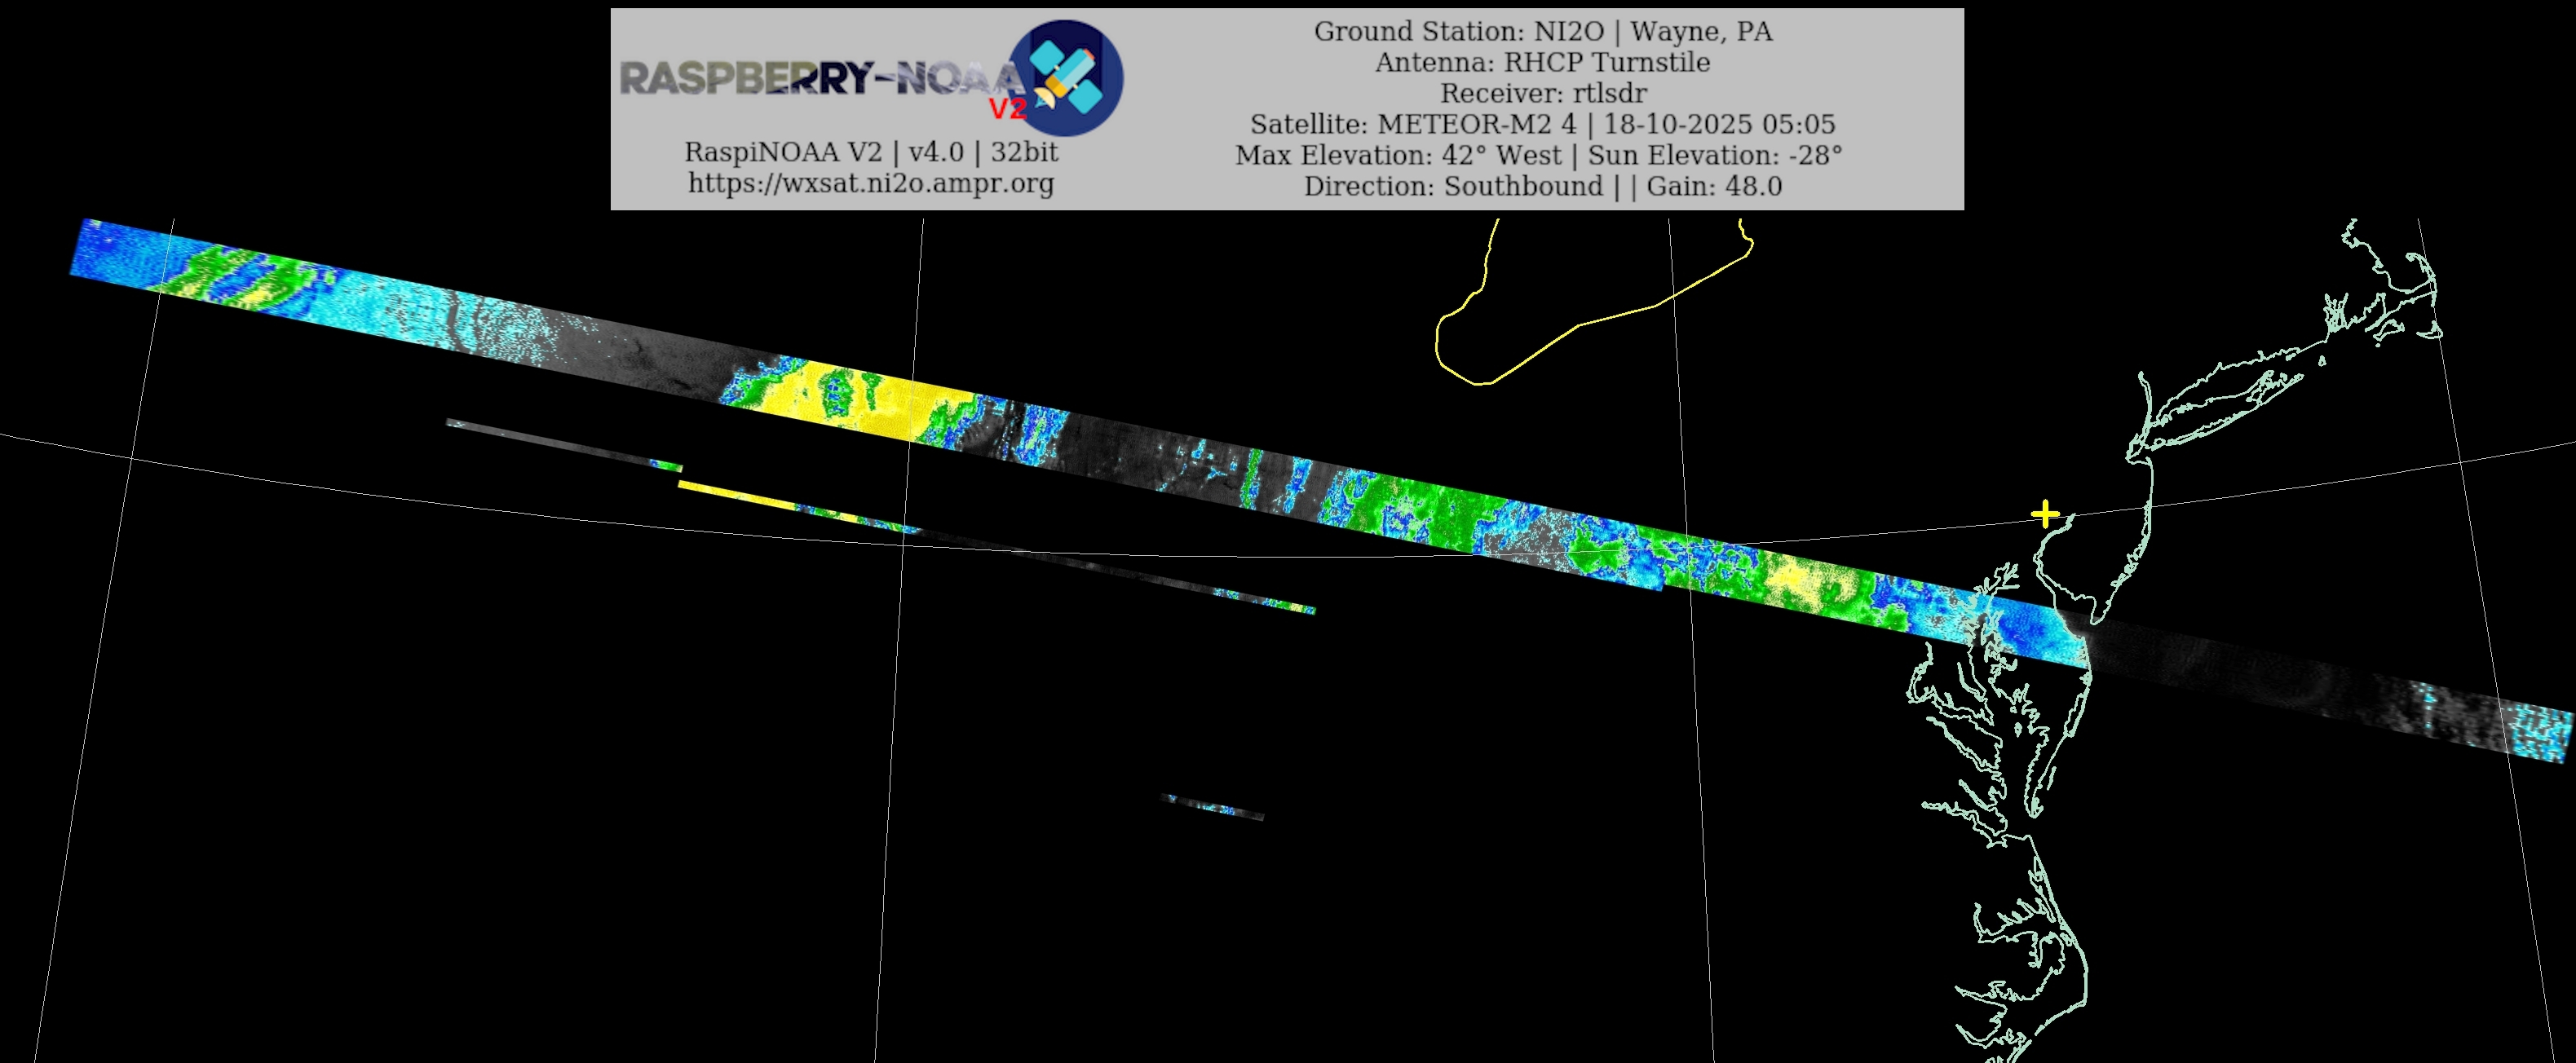This screenshot has height=1063, width=2576.
Task: Select the Satellite METEOR-M2 4 line
Action: tap(1542, 124)
